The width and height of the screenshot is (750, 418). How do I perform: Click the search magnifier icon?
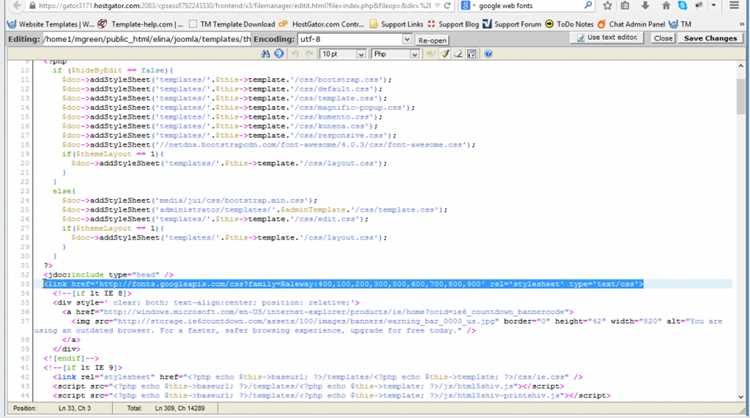pos(588,6)
